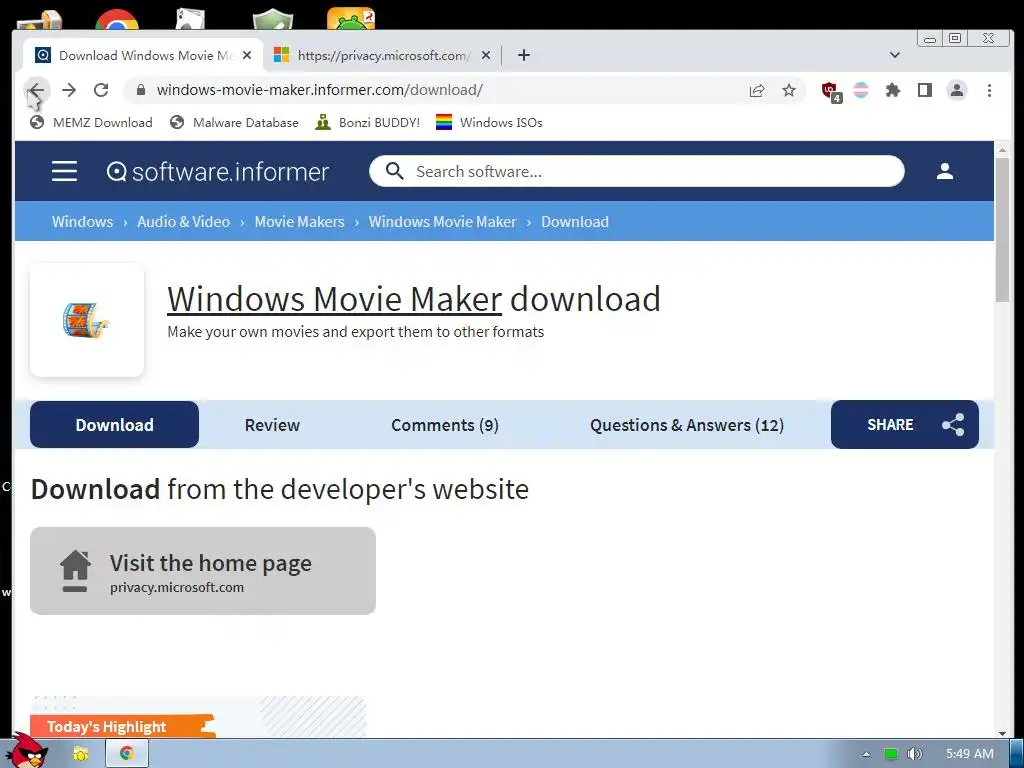Open the Malware Database bookmark
The width and height of the screenshot is (1024, 768).
point(234,123)
